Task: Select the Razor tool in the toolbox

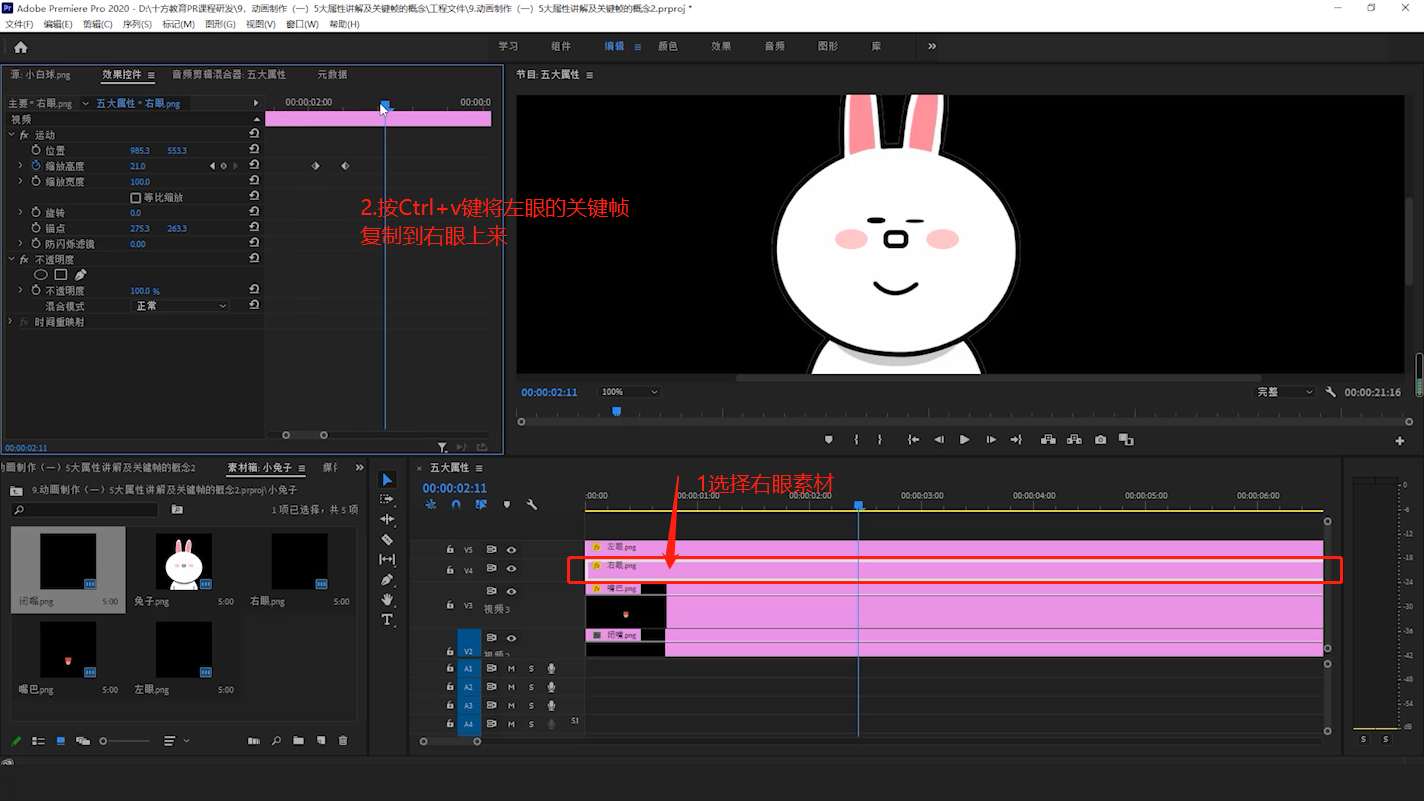Action: point(387,540)
